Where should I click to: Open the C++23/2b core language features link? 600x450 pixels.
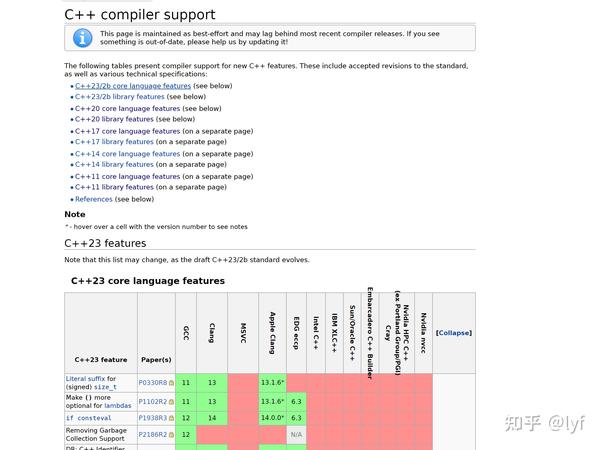pos(132,86)
